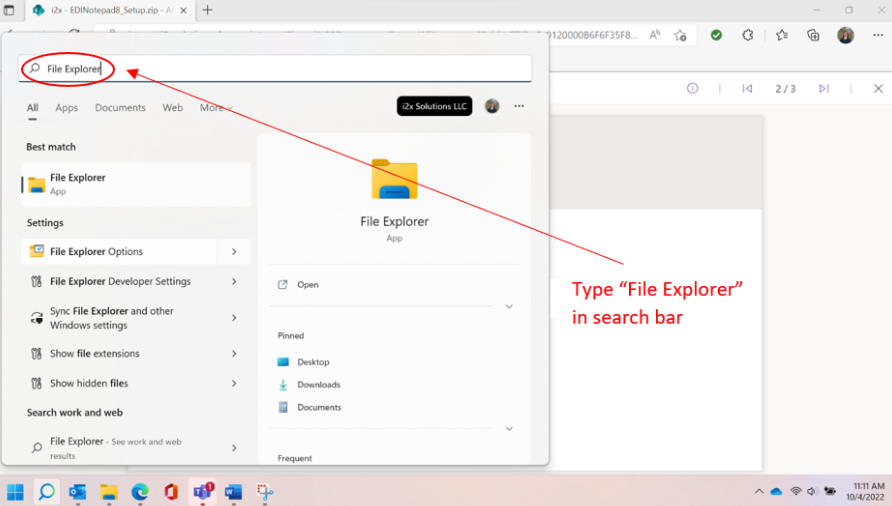Open Edge Collections icon
This screenshot has width=892, height=506.
point(813,35)
